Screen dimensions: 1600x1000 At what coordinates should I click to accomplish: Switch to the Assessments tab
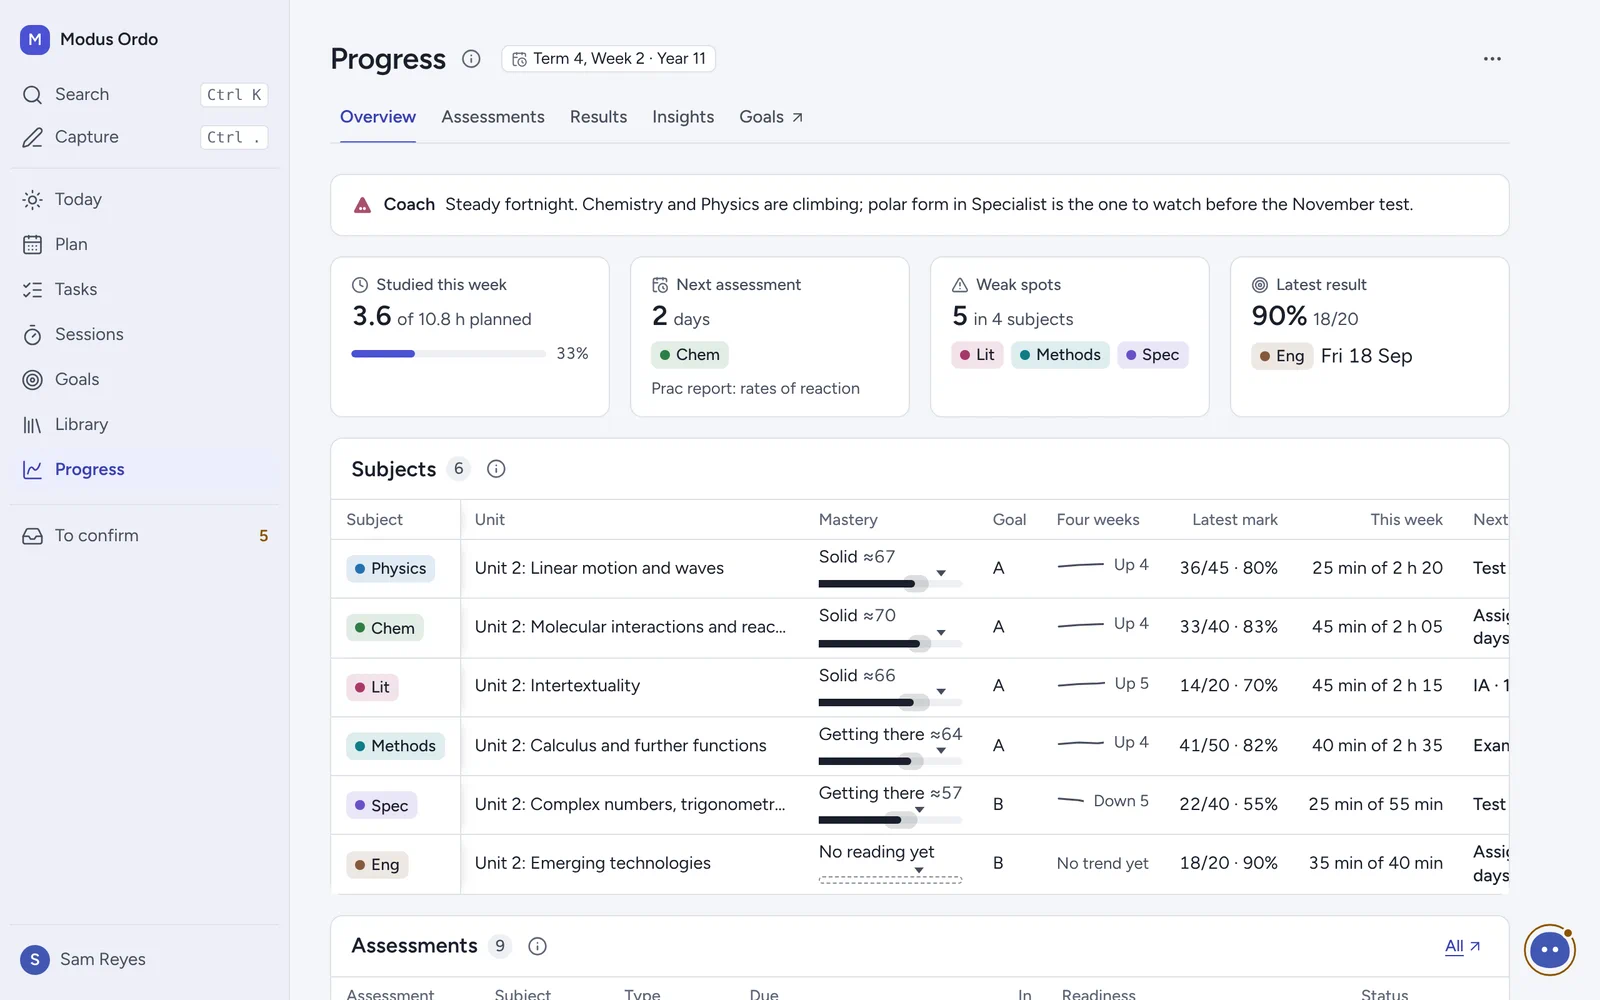click(x=493, y=117)
